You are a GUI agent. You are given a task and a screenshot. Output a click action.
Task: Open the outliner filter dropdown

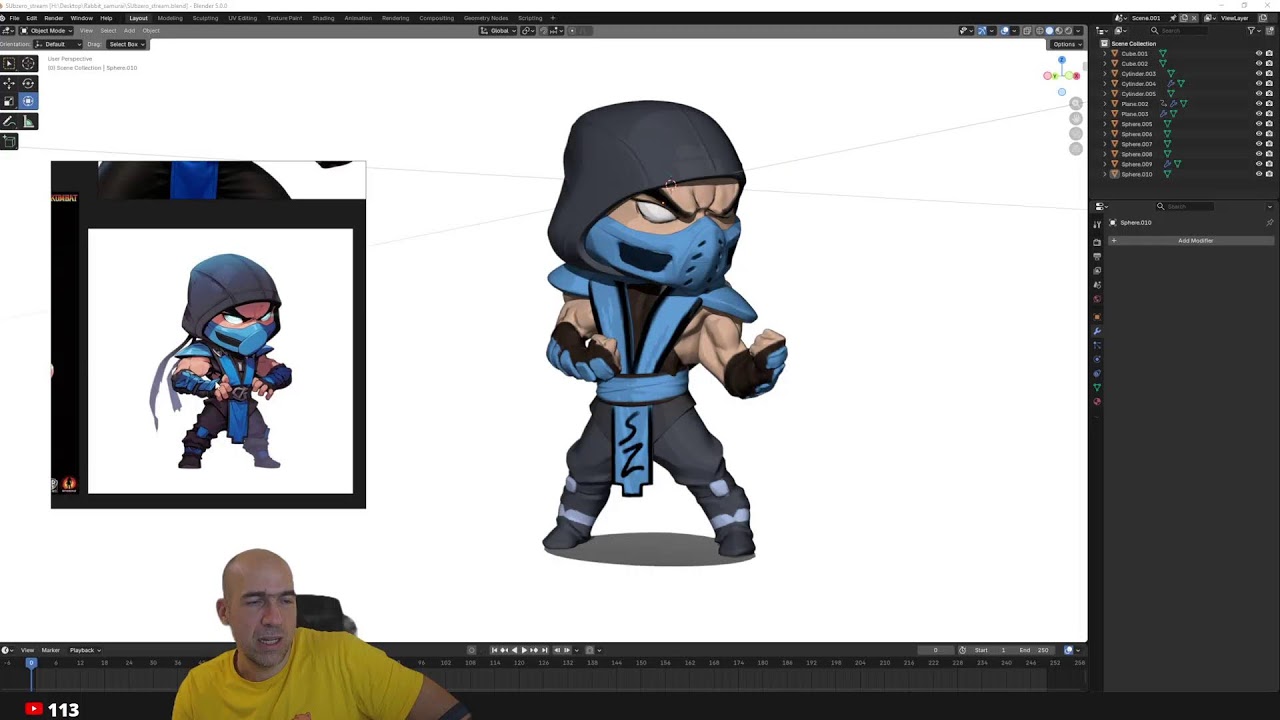tap(1254, 31)
